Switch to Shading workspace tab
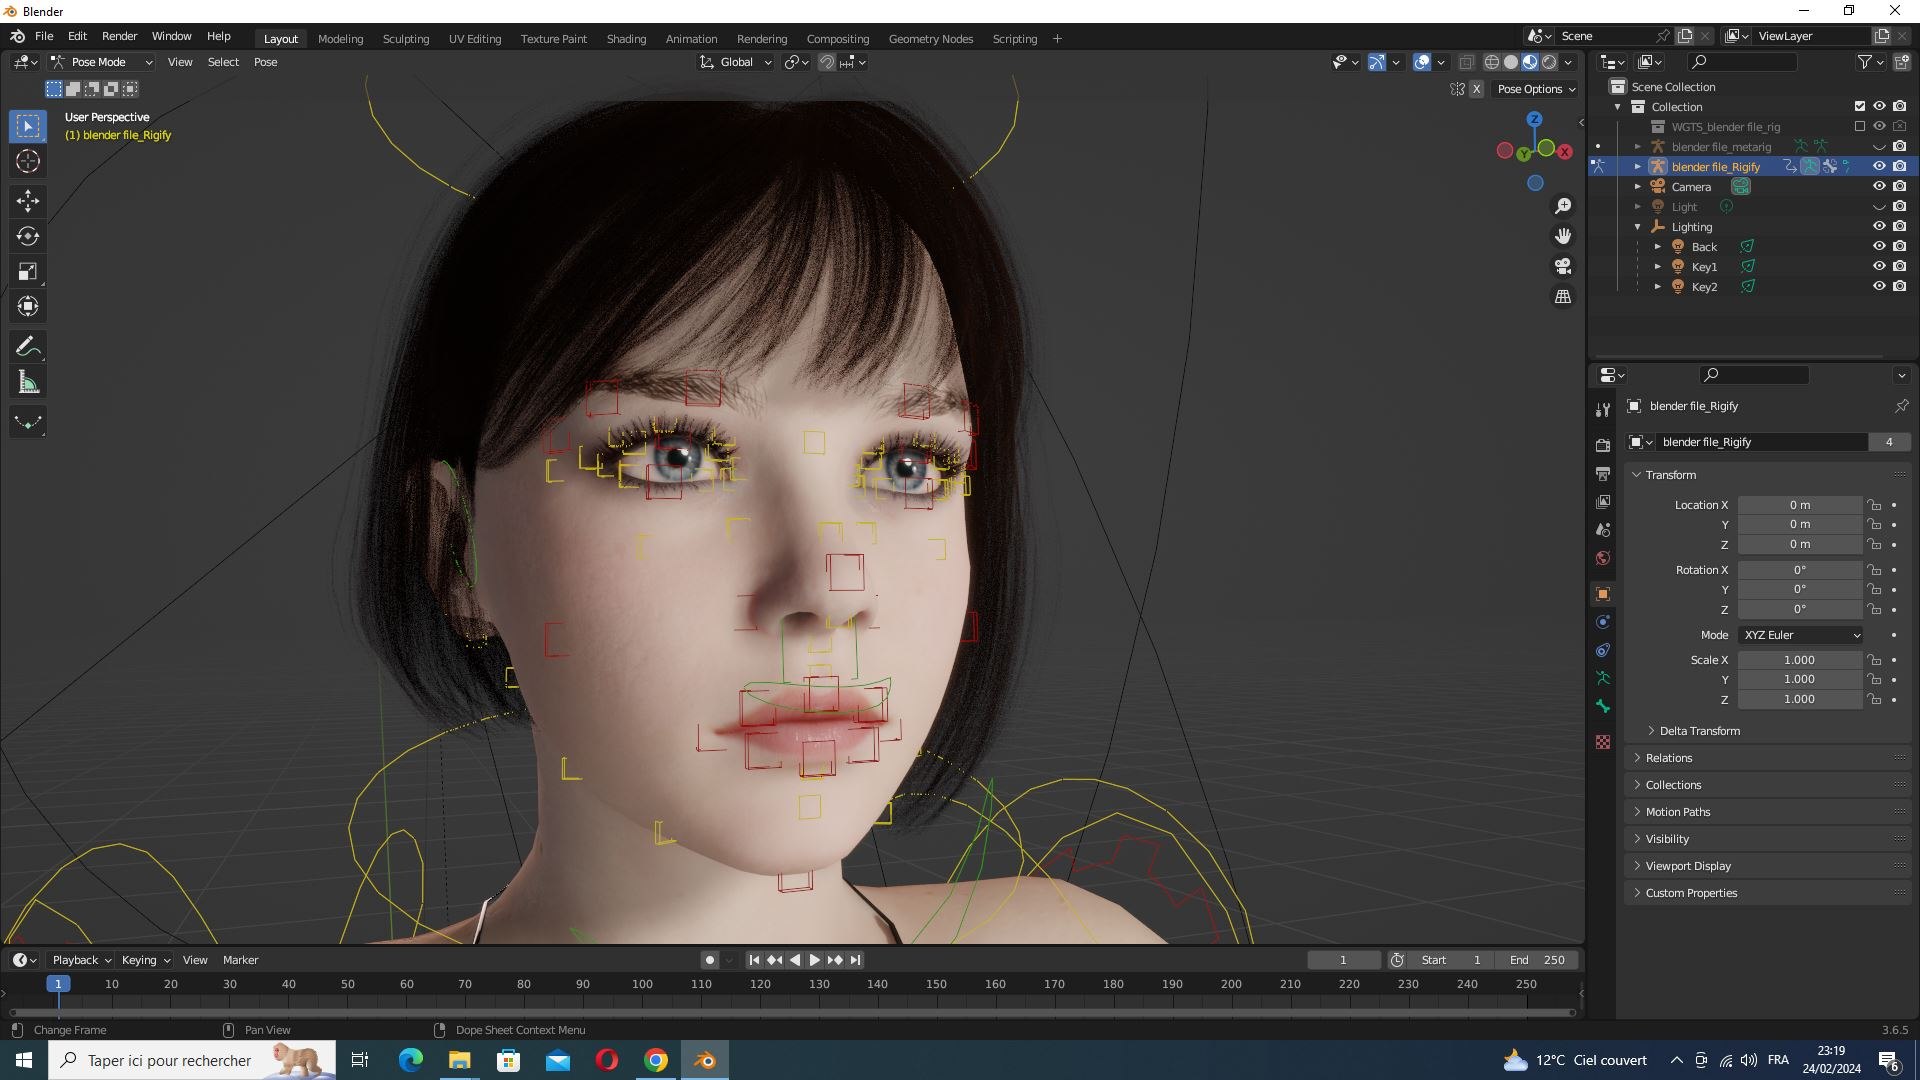Viewport: 1920px width, 1080px height. [x=626, y=39]
